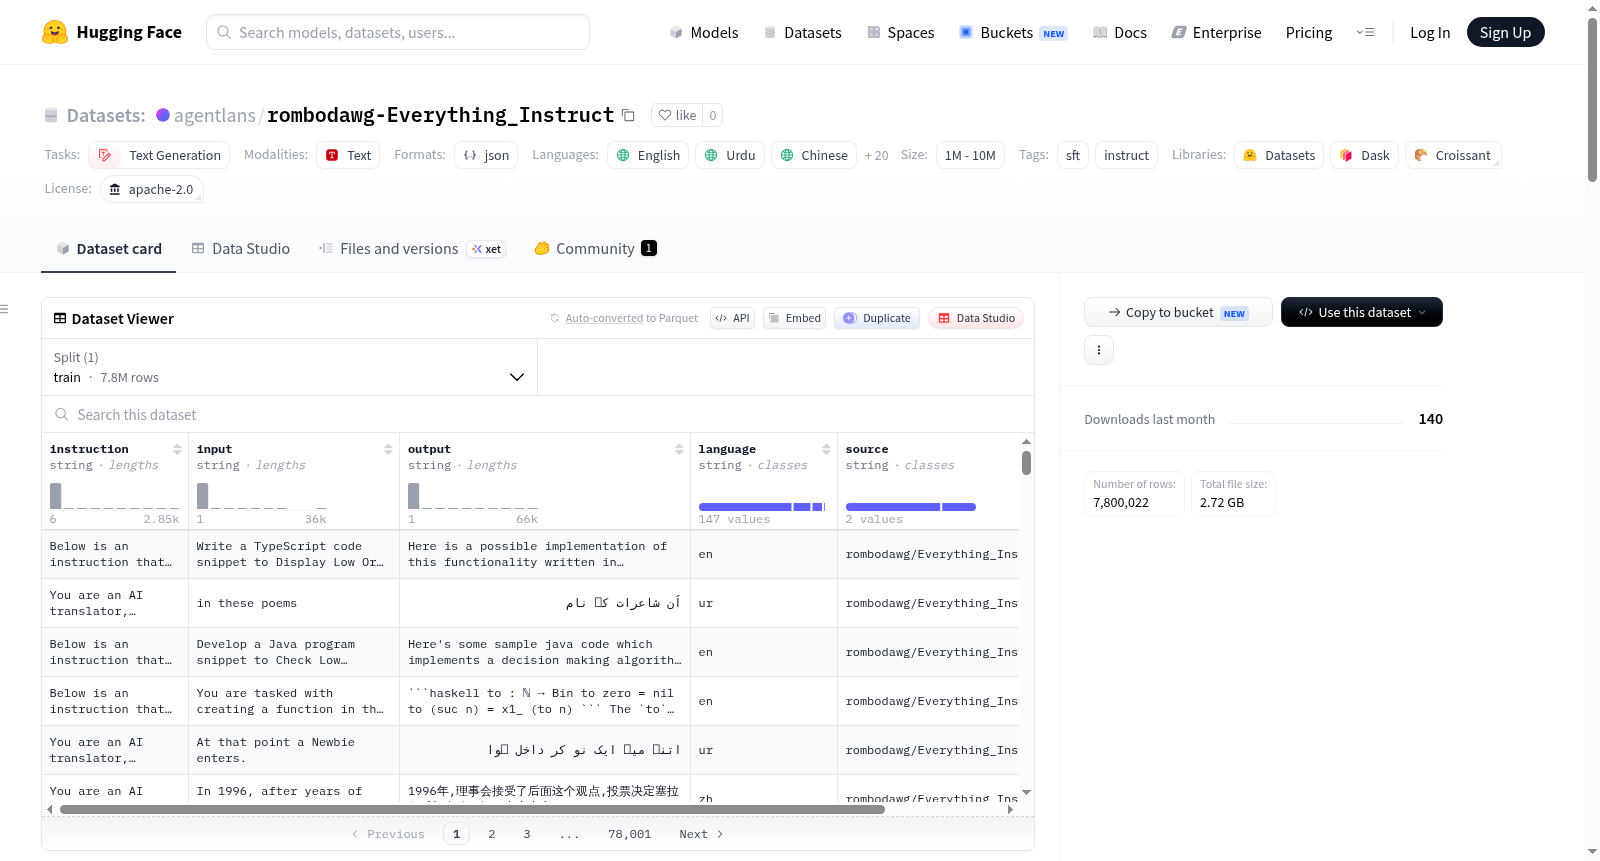
Task: Expand the Split train dropdown
Action: [289, 367]
